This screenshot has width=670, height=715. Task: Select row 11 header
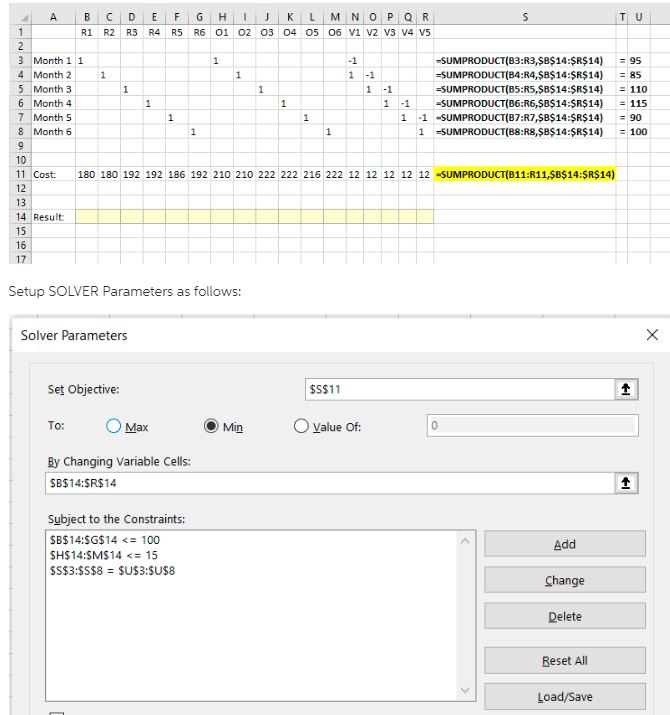[20, 174]
